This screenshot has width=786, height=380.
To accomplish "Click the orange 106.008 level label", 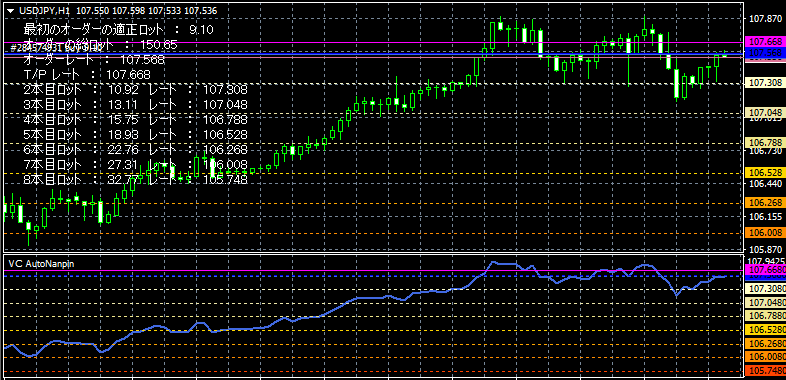I will tap(764, 233).
